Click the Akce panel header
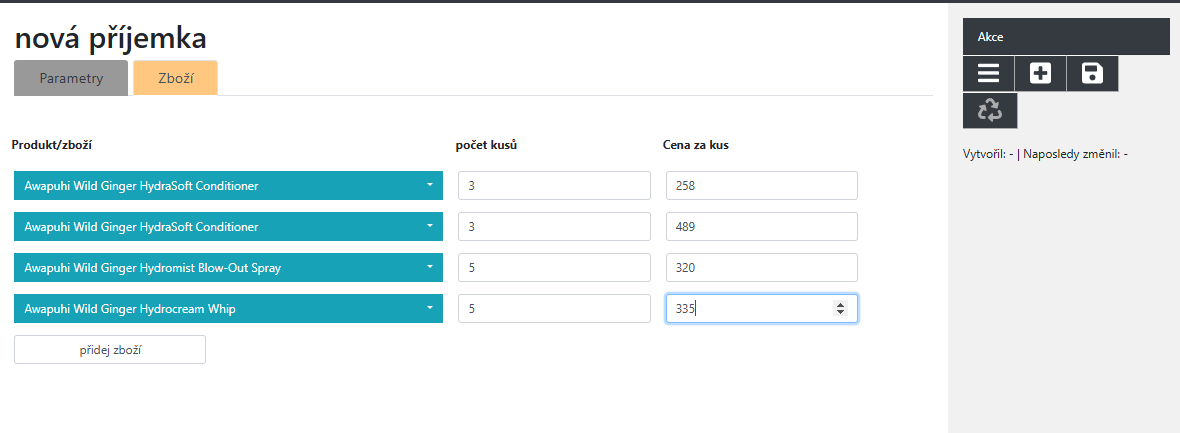The width and height of the screenshot is (1180, 433). (1066, 37)
